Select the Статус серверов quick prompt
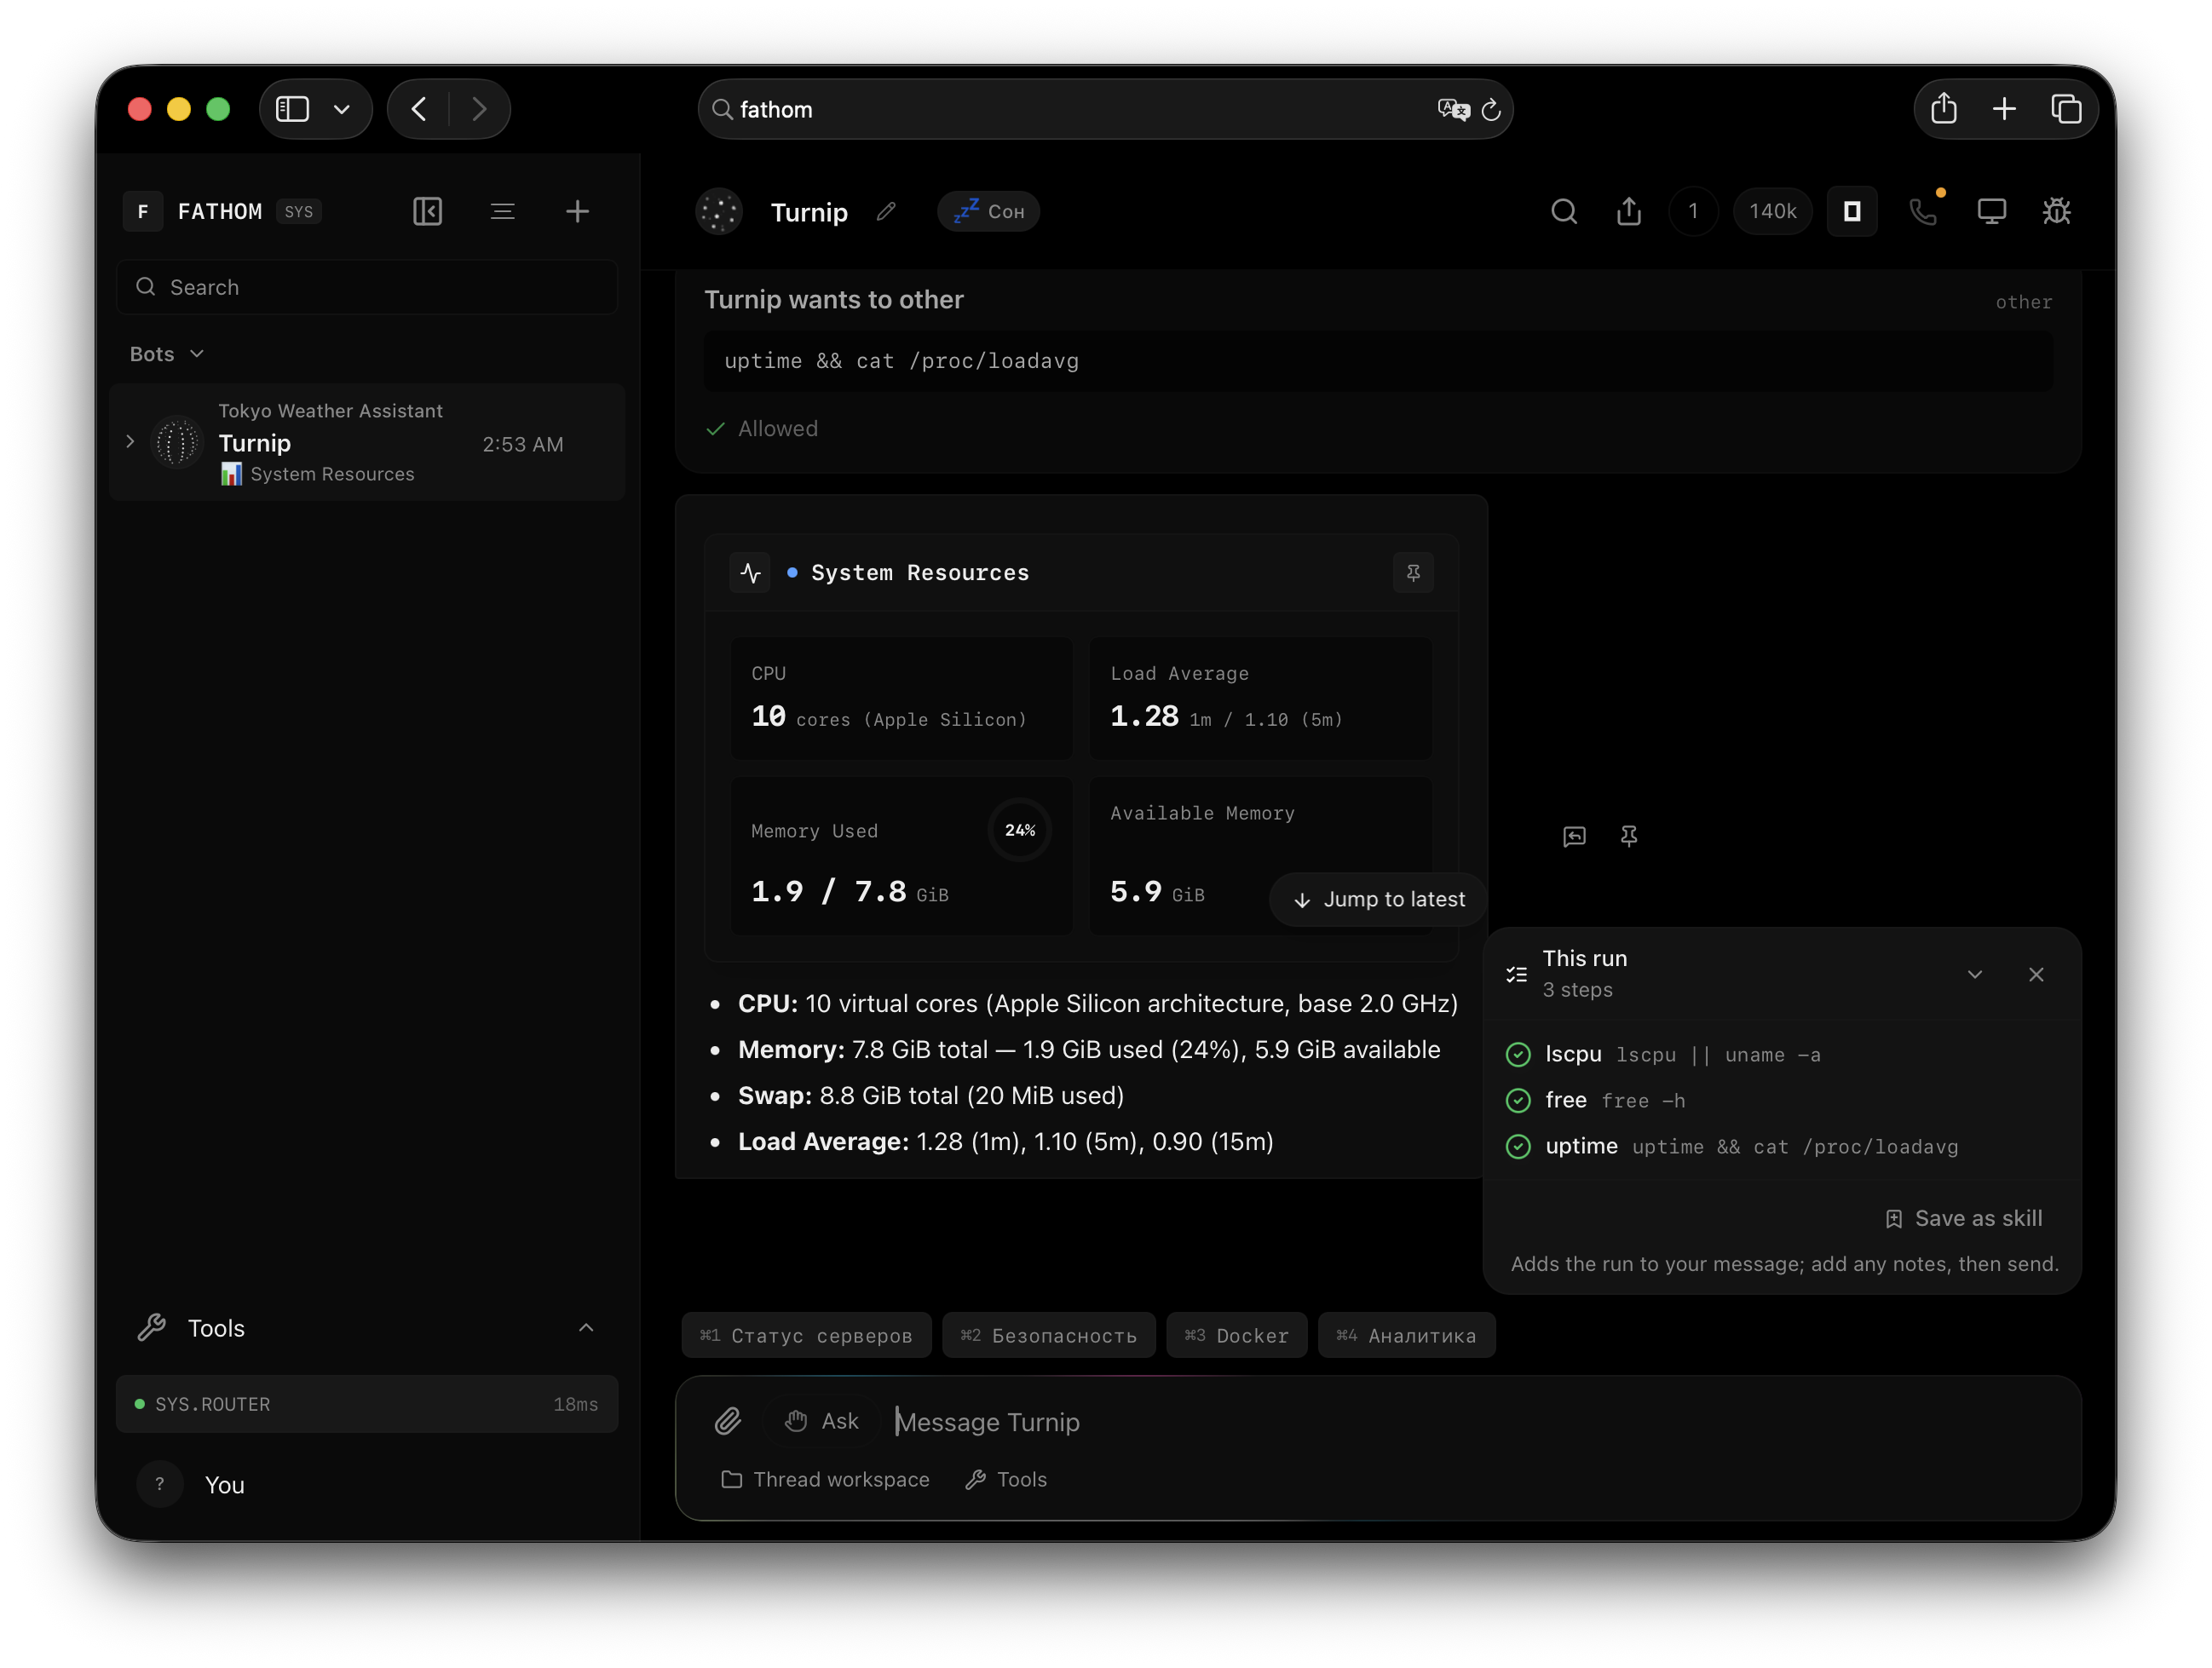2212x1668 pixels. (806, 1335)
